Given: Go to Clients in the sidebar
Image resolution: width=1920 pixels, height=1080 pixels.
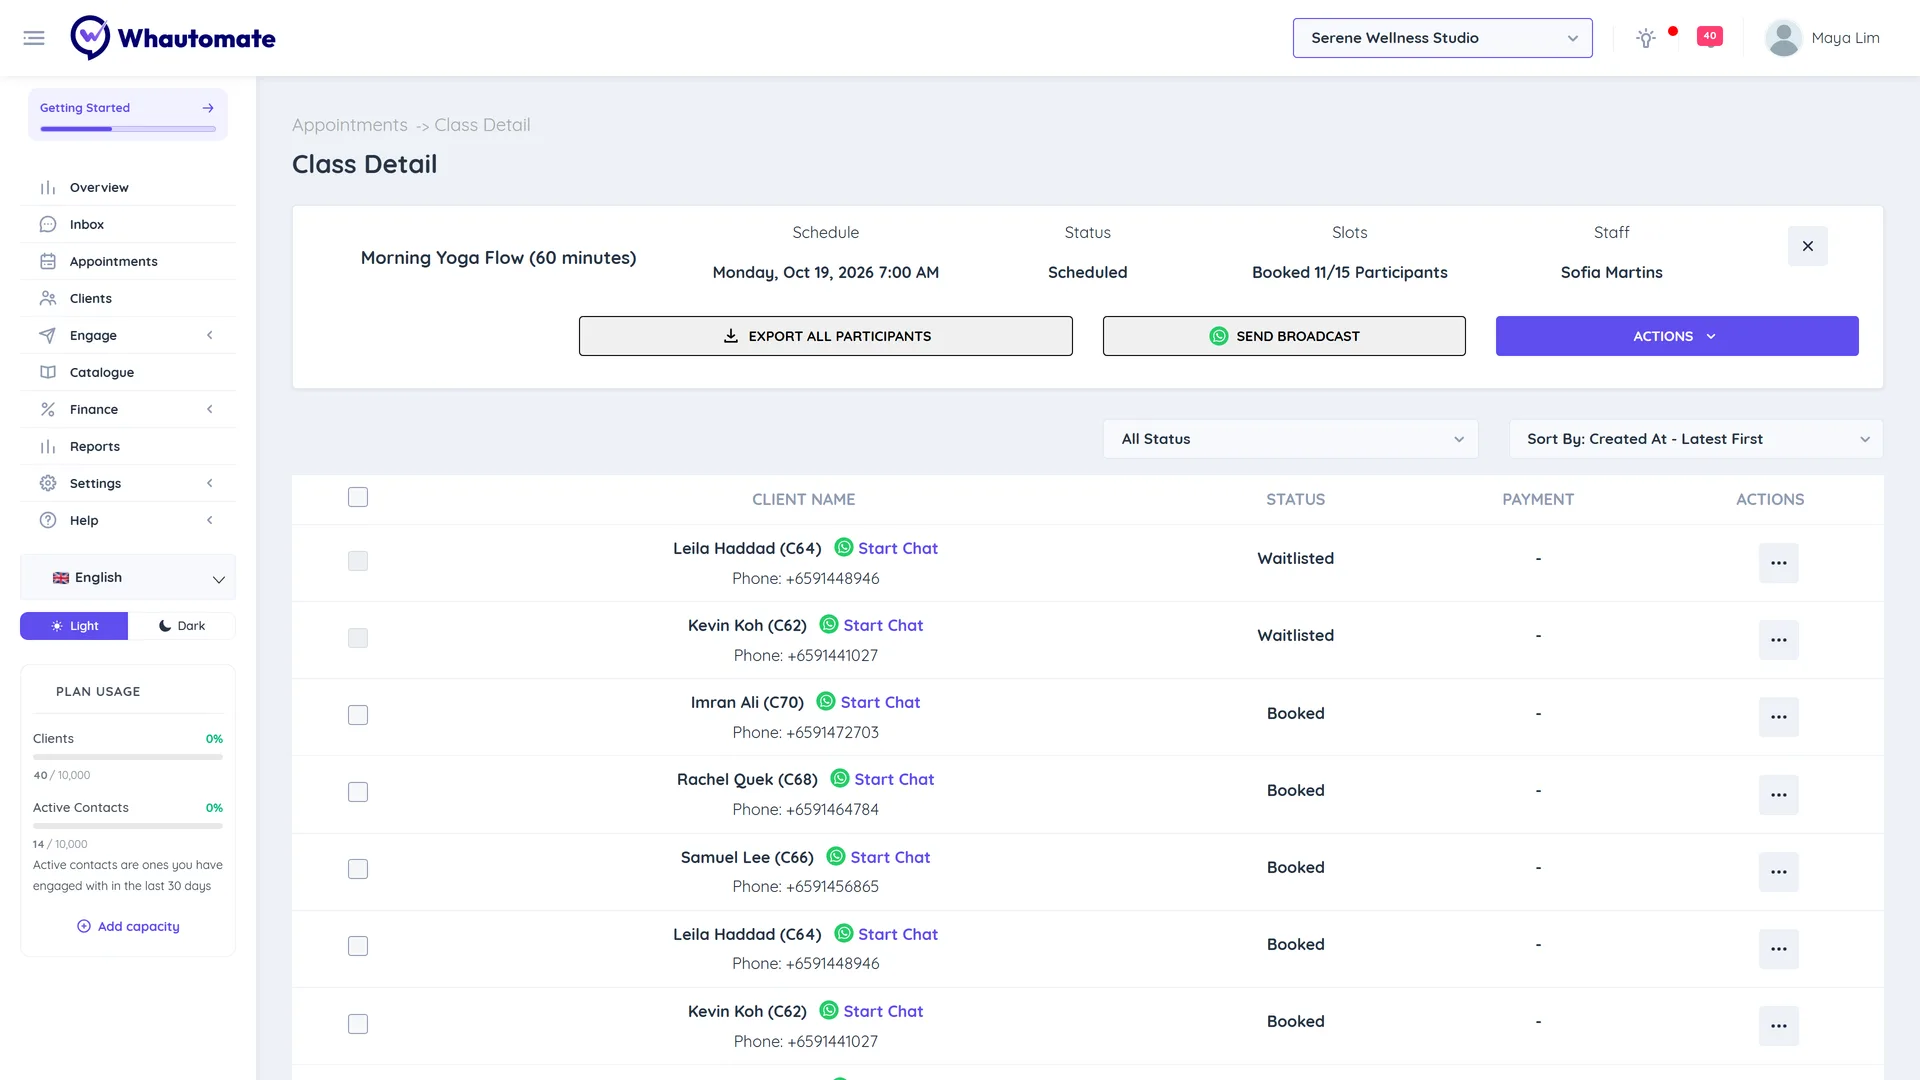Looking at the screenshot, I should coord(128,298).
